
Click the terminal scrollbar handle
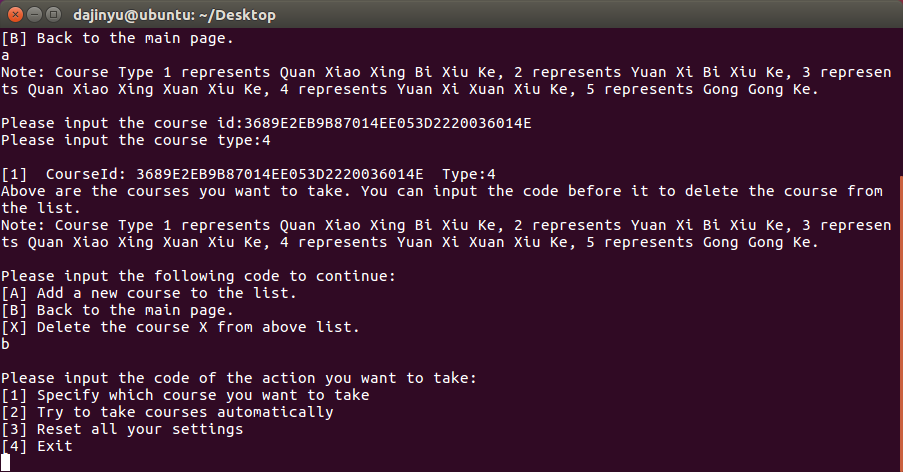tap(898, 320)
